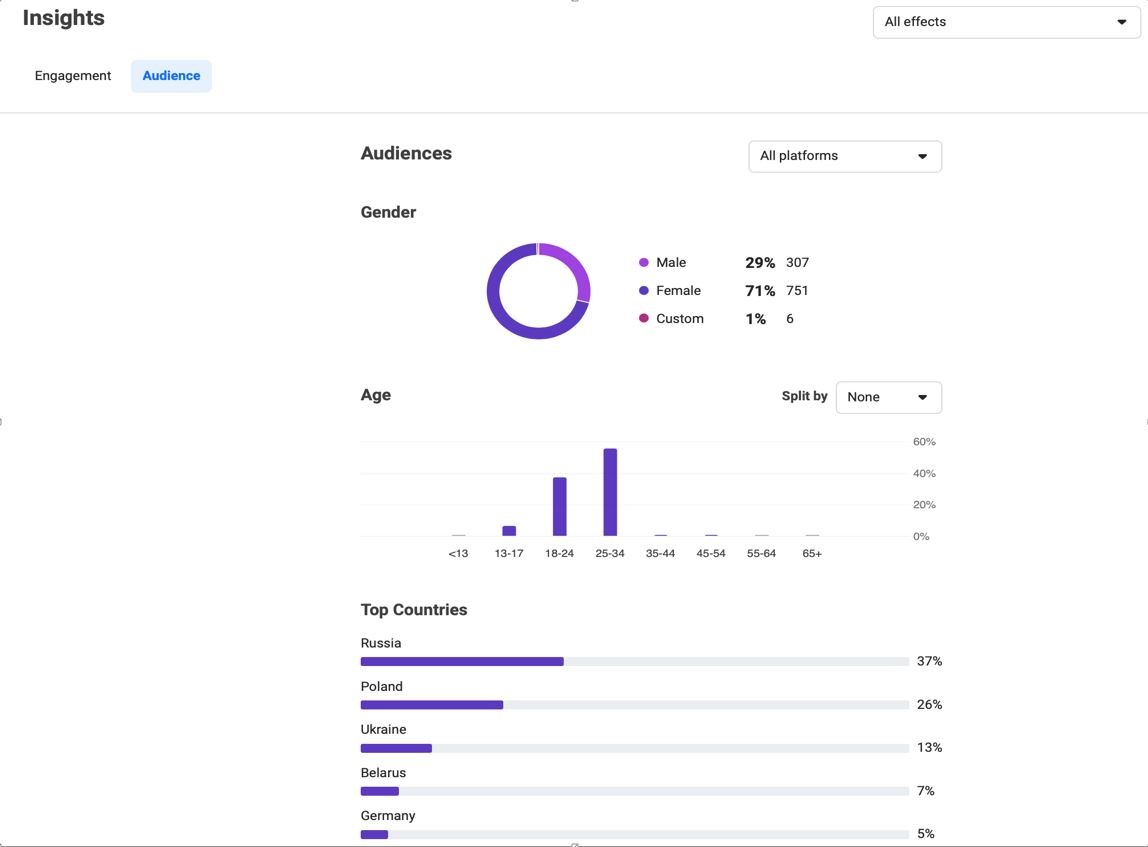Screen dimensions: 1148x847
Task: Click the 18-24 age bar
Action: pyautogui.click(x=559, y=507)
